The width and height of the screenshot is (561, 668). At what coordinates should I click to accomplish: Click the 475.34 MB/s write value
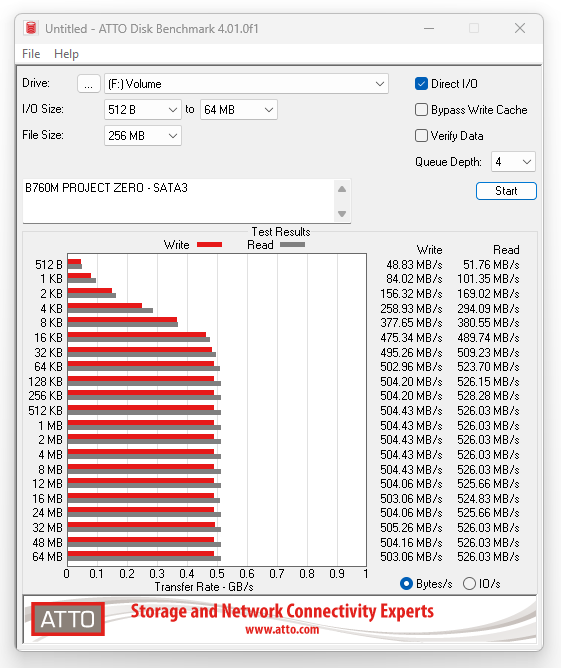click(411, 337)
